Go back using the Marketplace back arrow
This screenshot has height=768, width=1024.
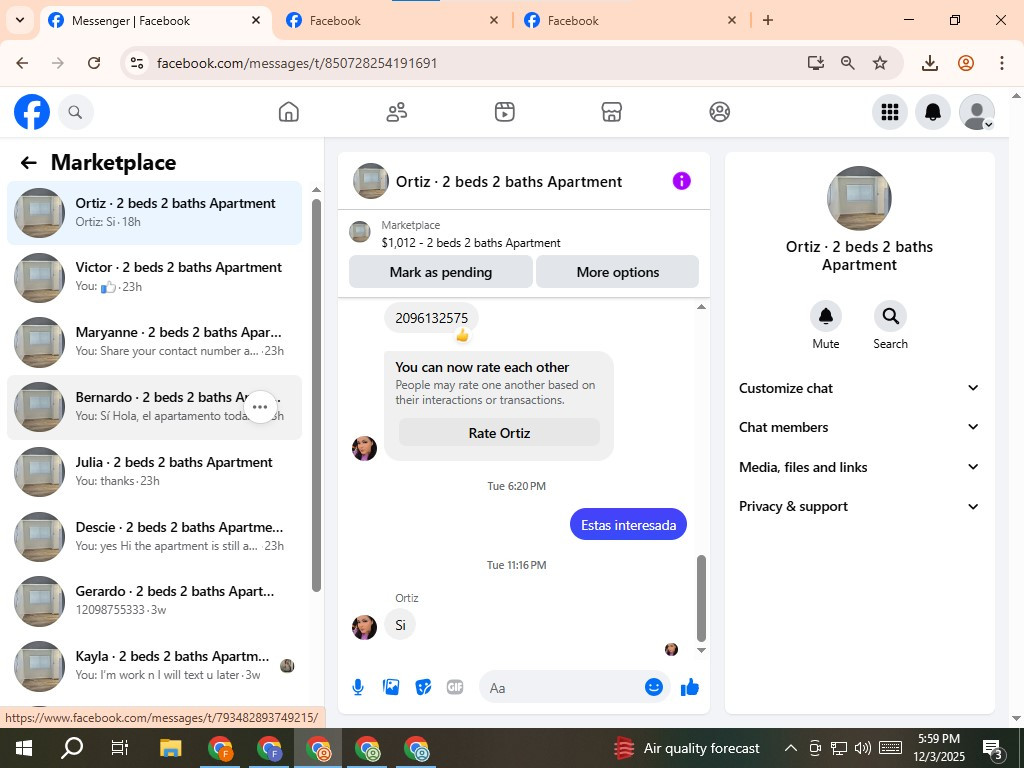click(28, 163)
